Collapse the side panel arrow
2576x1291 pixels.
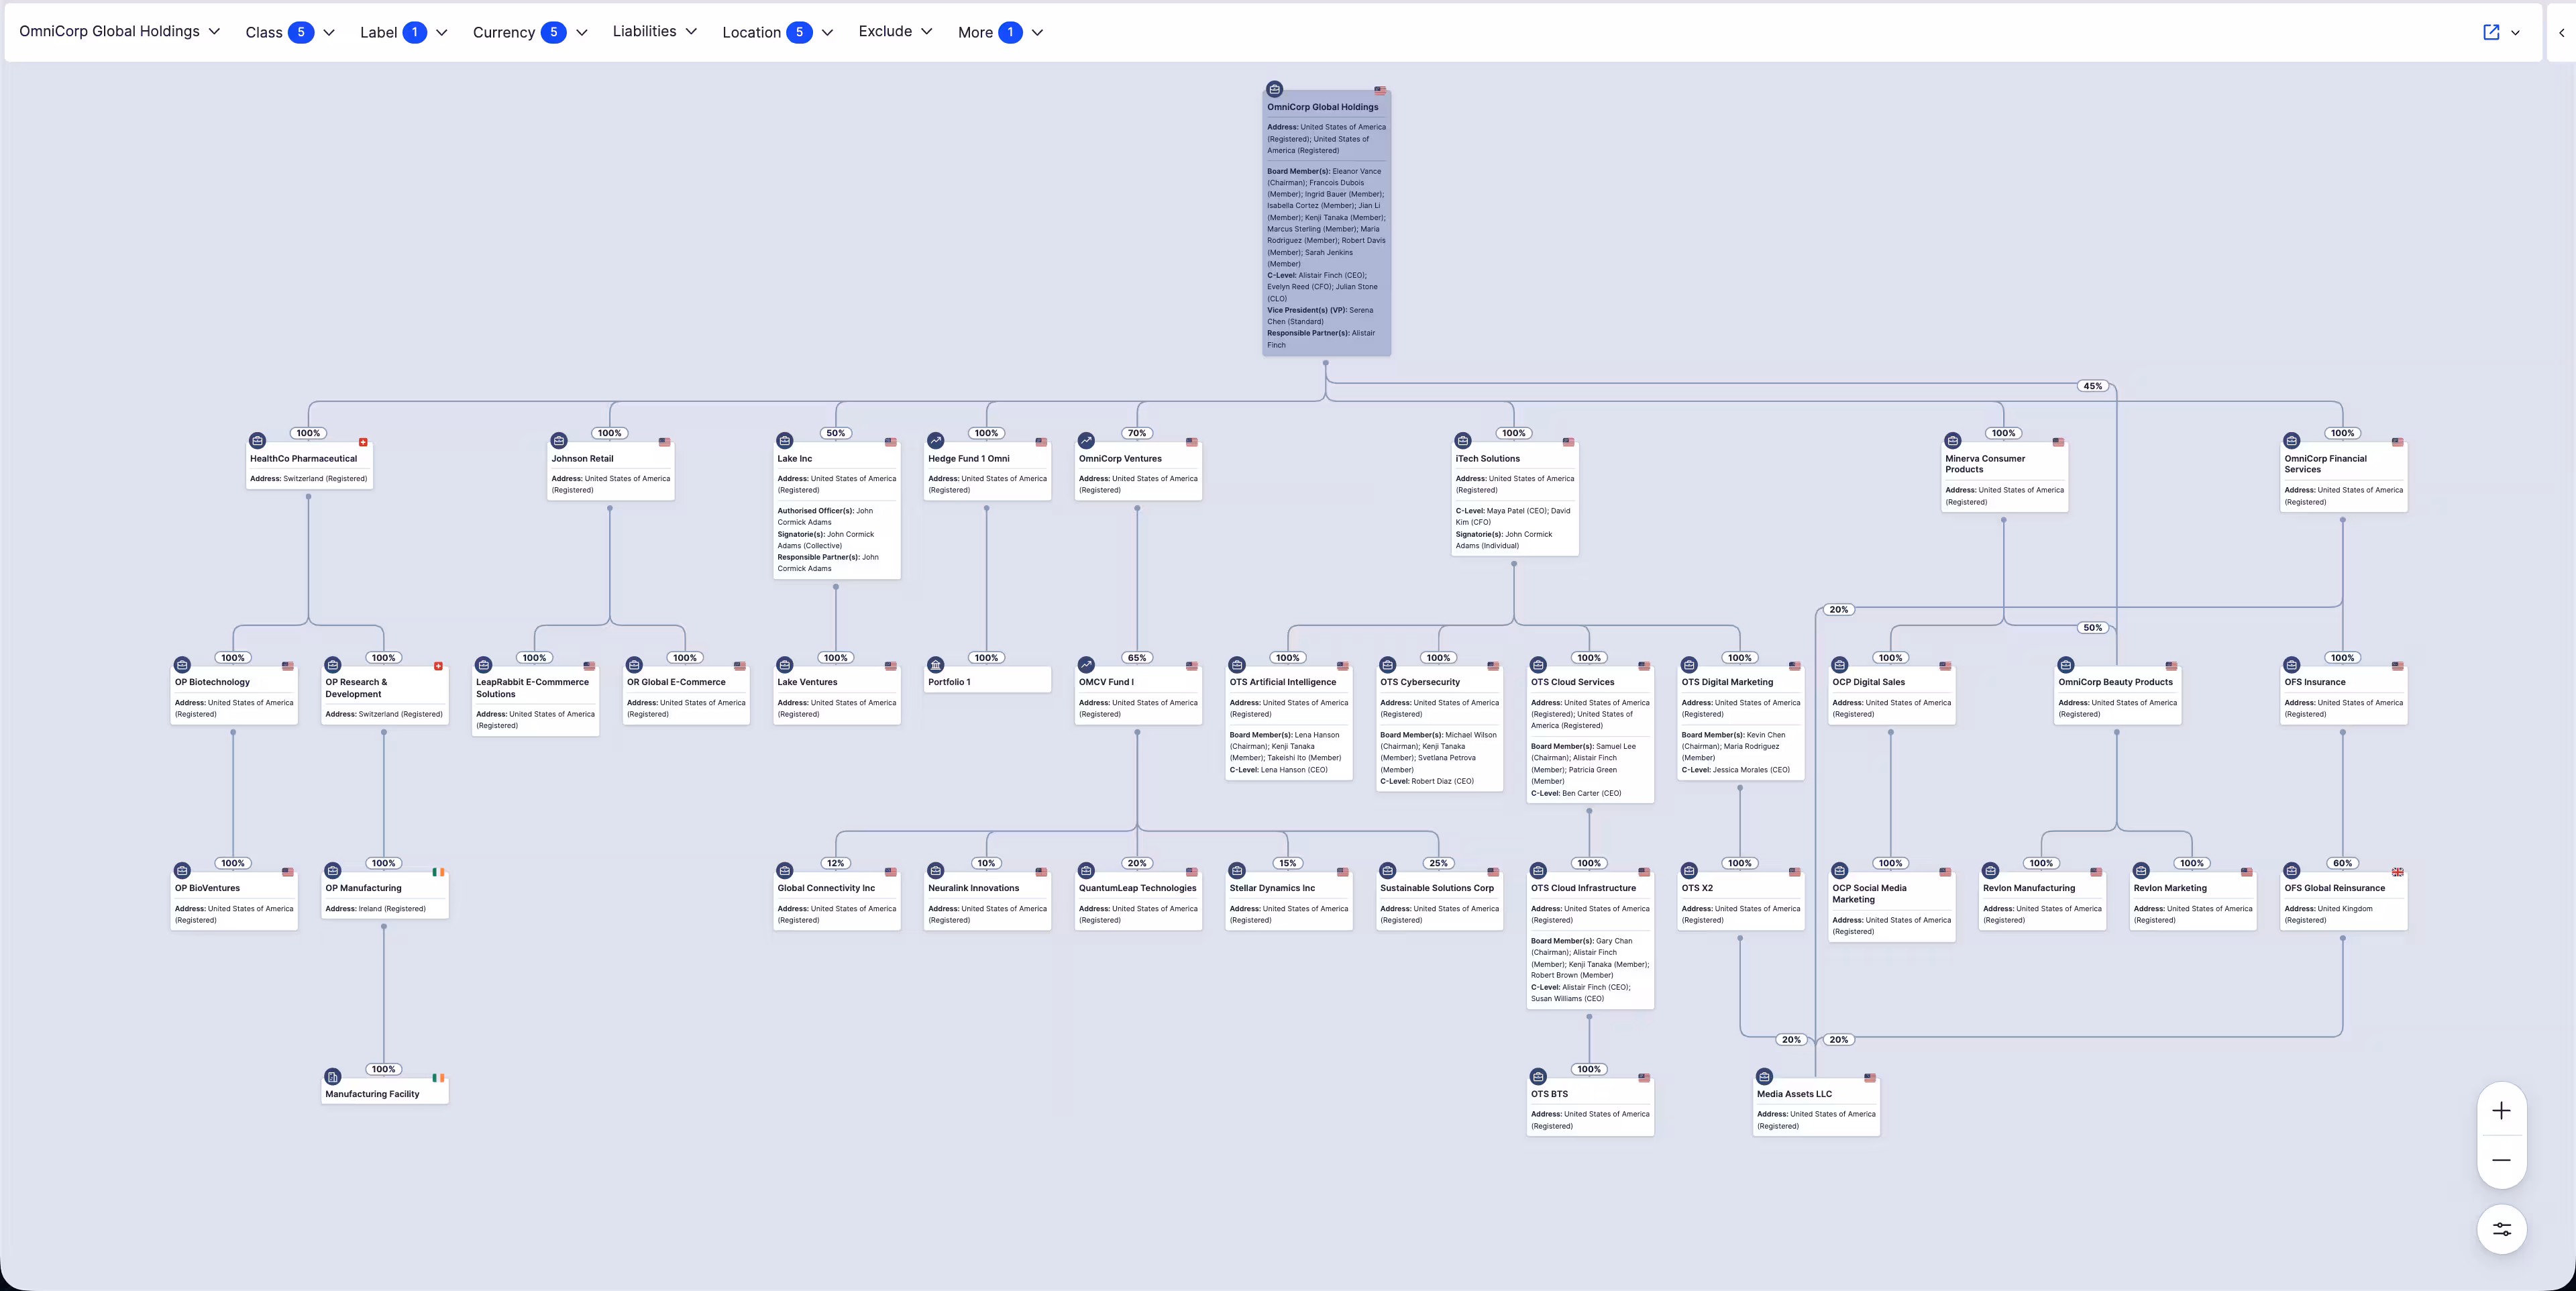pos(2562,33)
